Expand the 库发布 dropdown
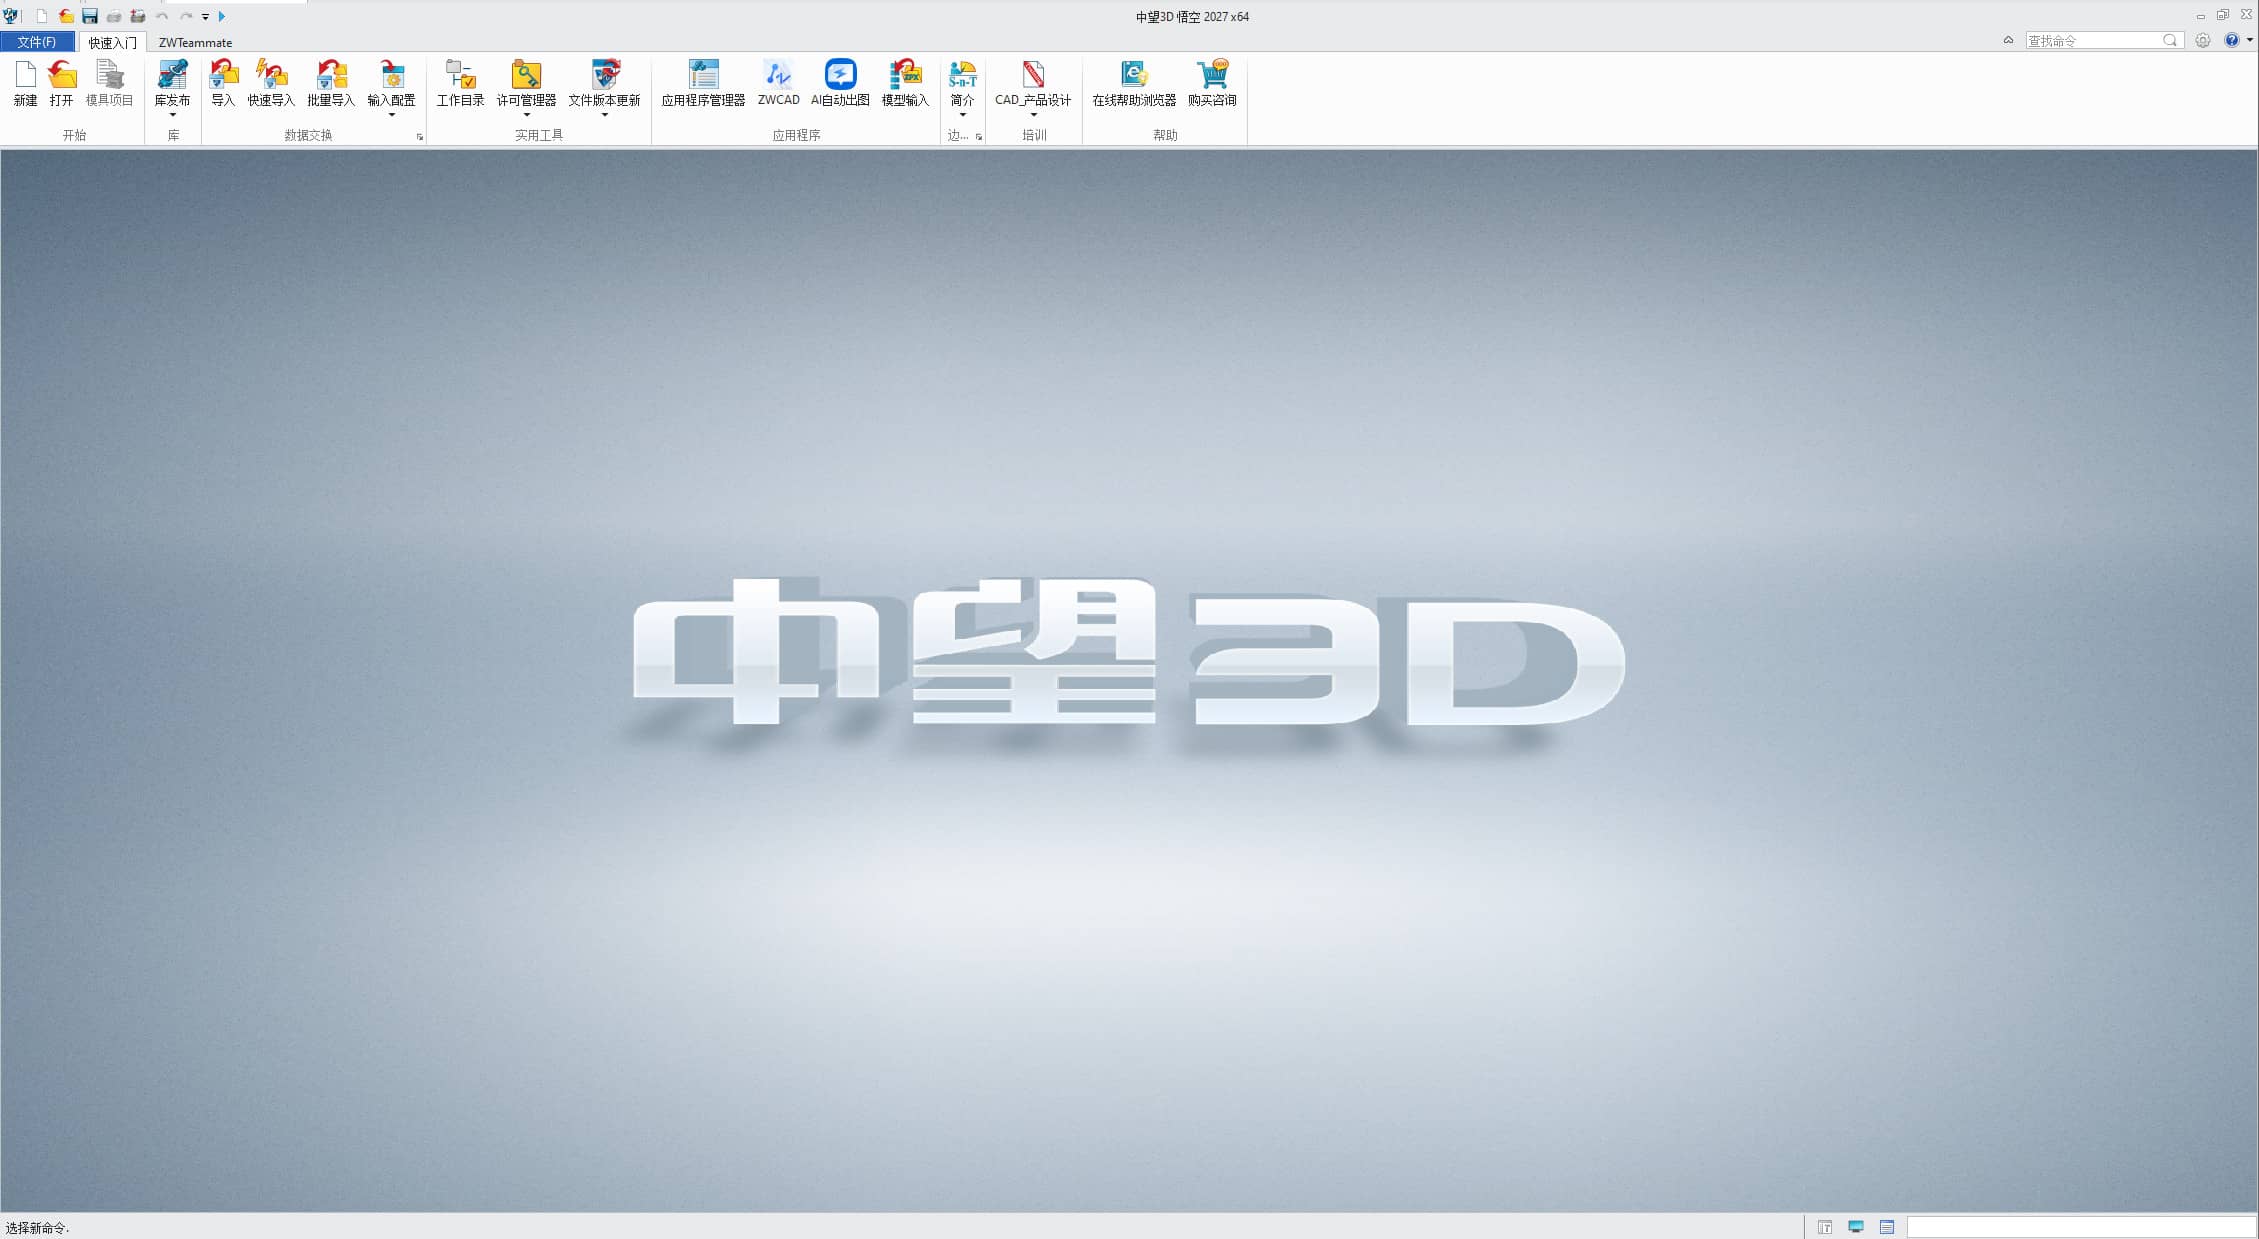Image resolution: width=2259 pixels, height=1239 pixels. [x=173, y=115]
